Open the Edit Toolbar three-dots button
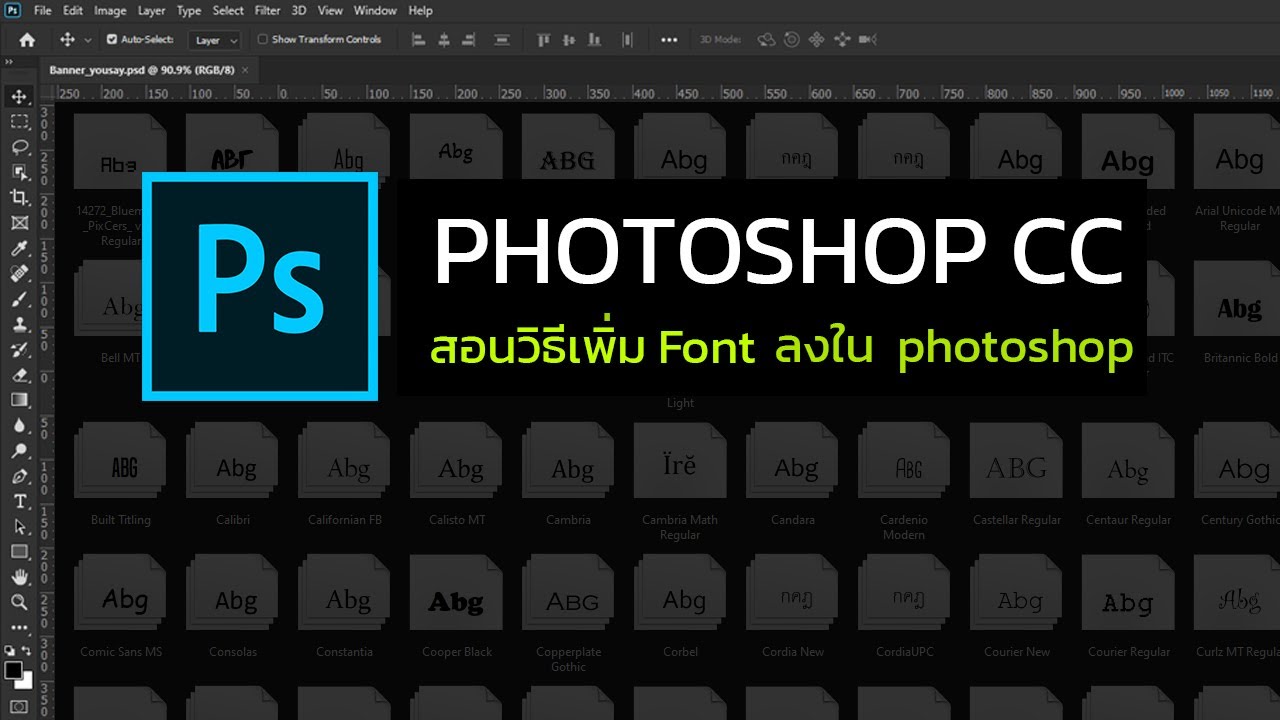Viewport: 1280px width, 720px height. [19, 628]
